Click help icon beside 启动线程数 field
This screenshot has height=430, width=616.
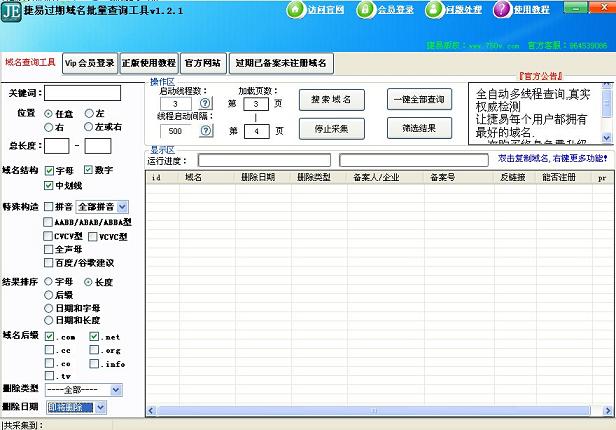205,104
